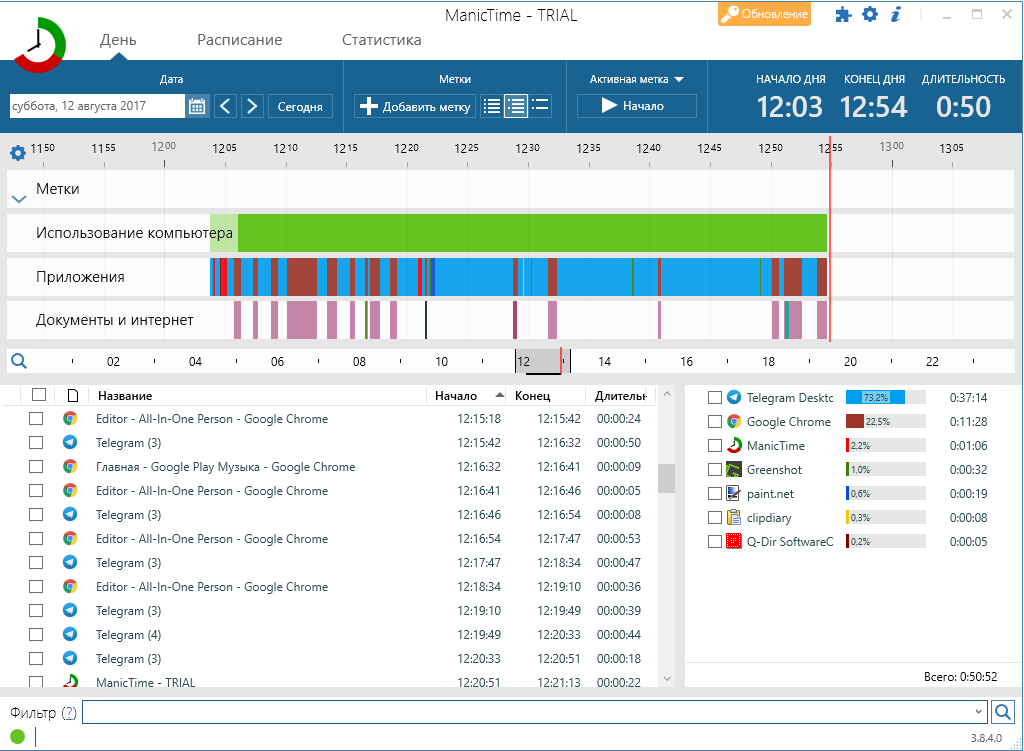
Task: Click the list scrollbar down arrow
Action: [667, 679]
